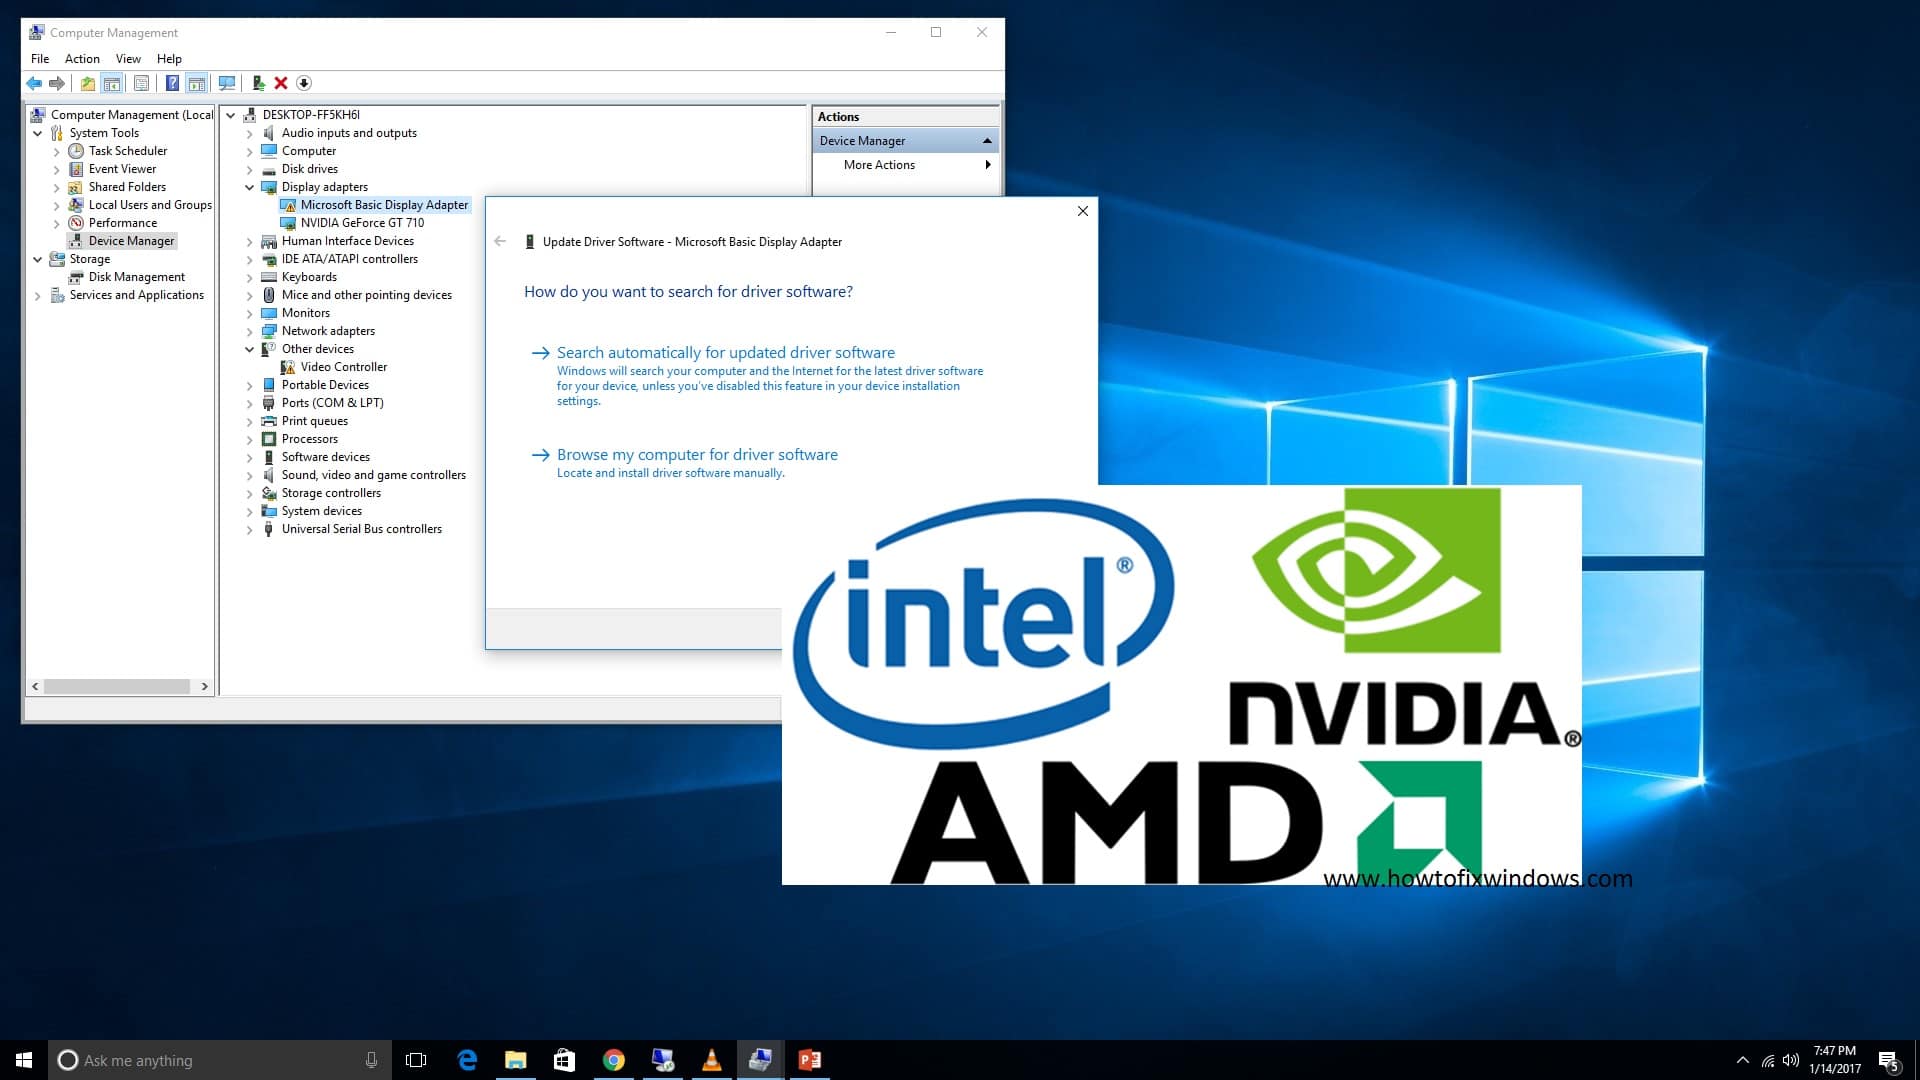Select NVIDIA GeForce GT 710 device
The width and height of the screenshot is (1920, 1080).
362,223
